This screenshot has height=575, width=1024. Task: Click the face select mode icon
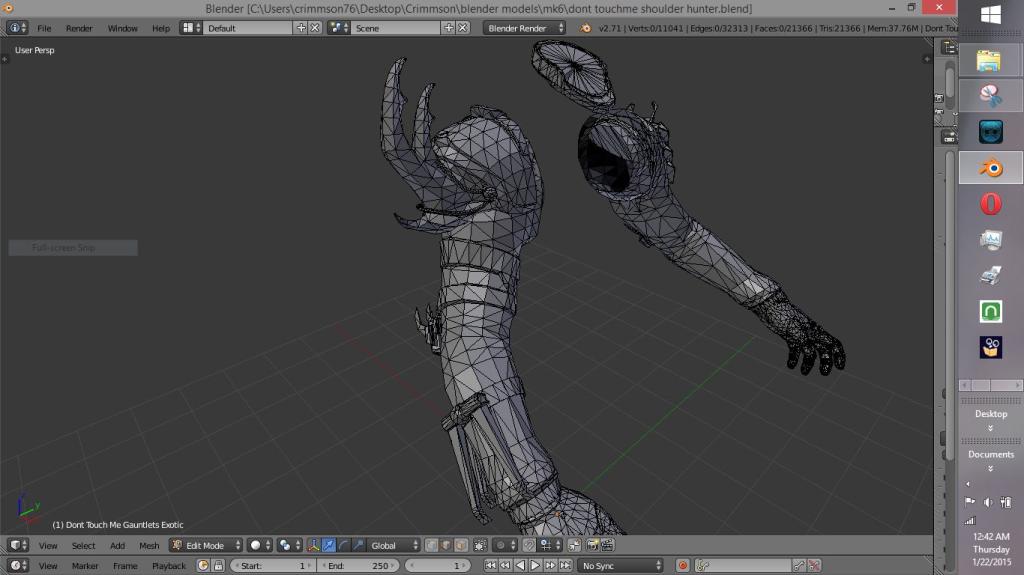[x=460, y=545]
